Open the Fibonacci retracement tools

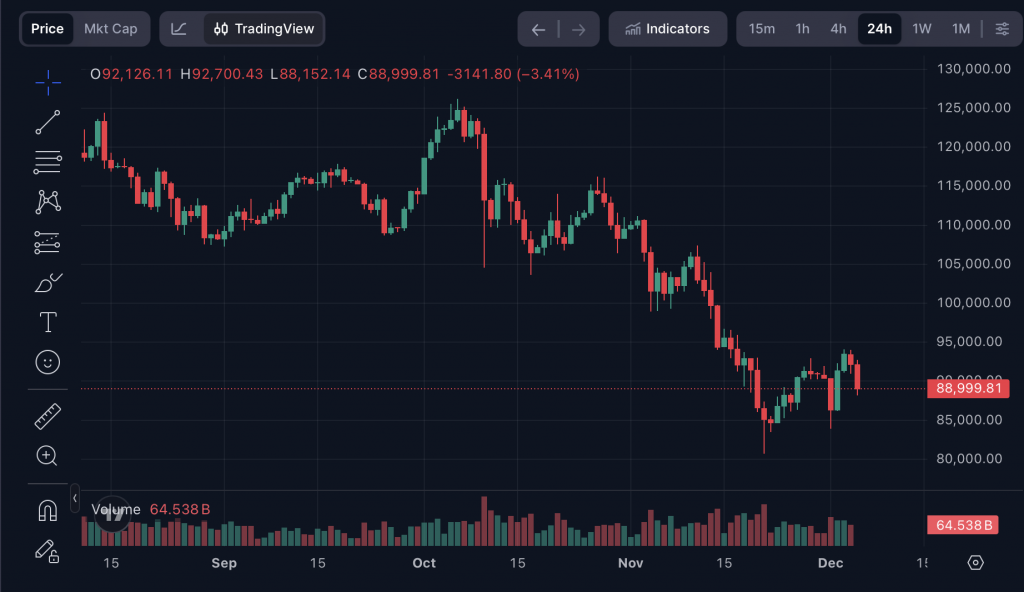pos(48,161)
